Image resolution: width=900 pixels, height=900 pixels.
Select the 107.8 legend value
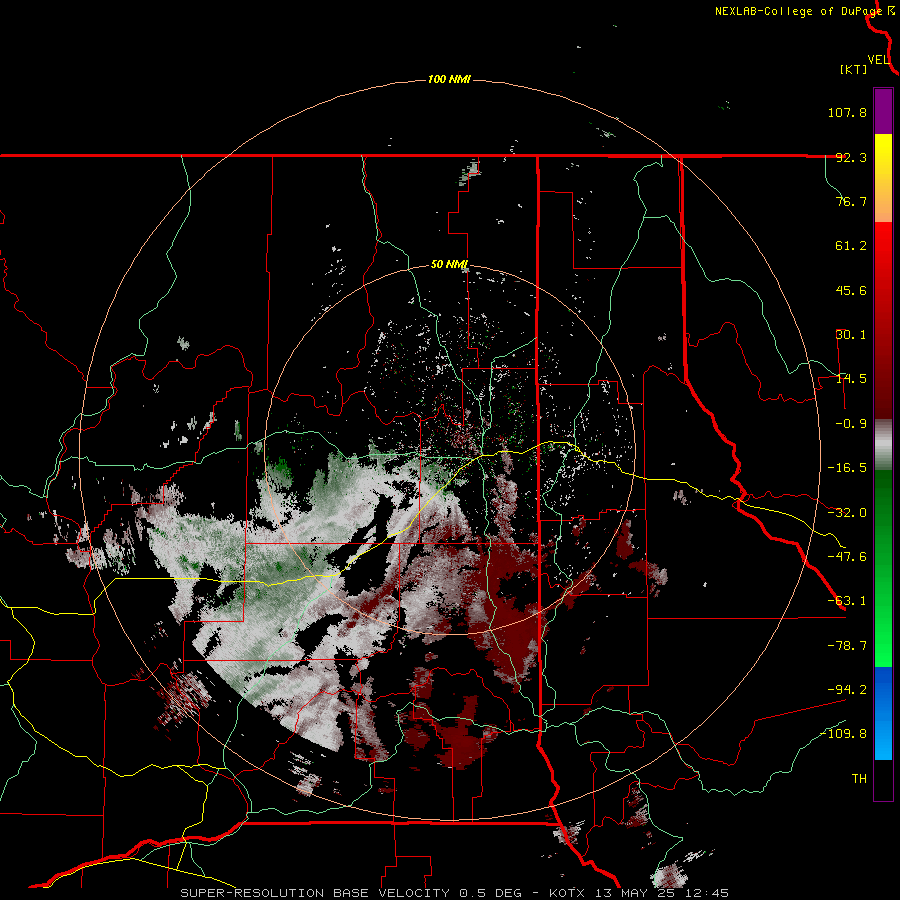847,112
